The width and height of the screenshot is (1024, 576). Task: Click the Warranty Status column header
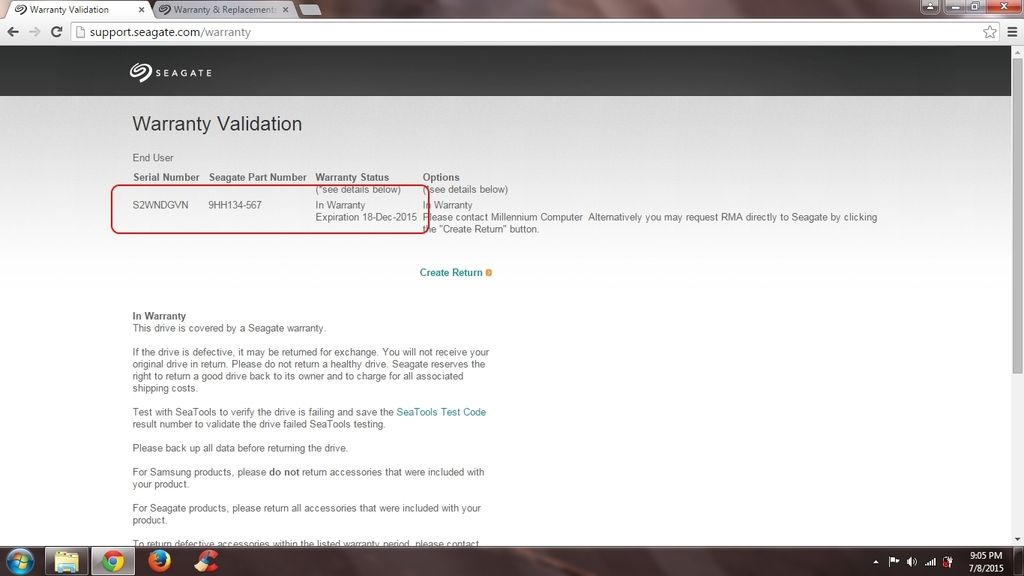pyautogui.click(x=352, y=177)
